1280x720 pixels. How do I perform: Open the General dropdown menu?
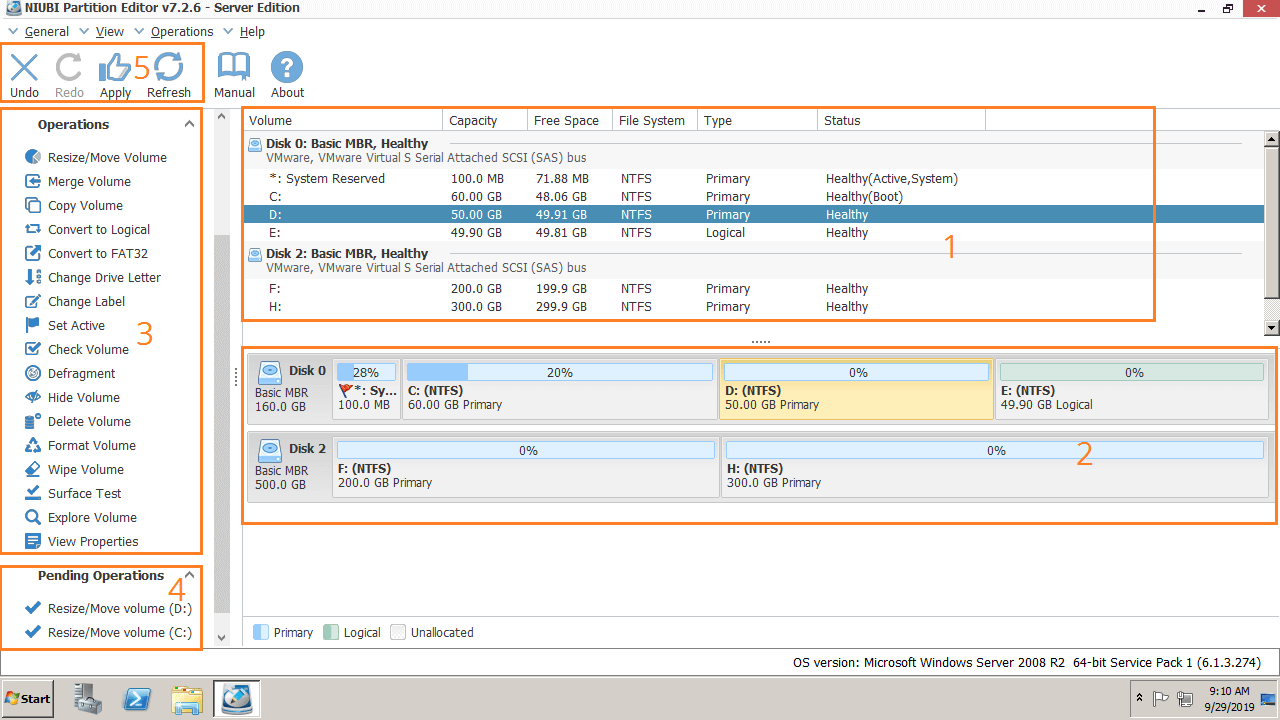[46, 31]
